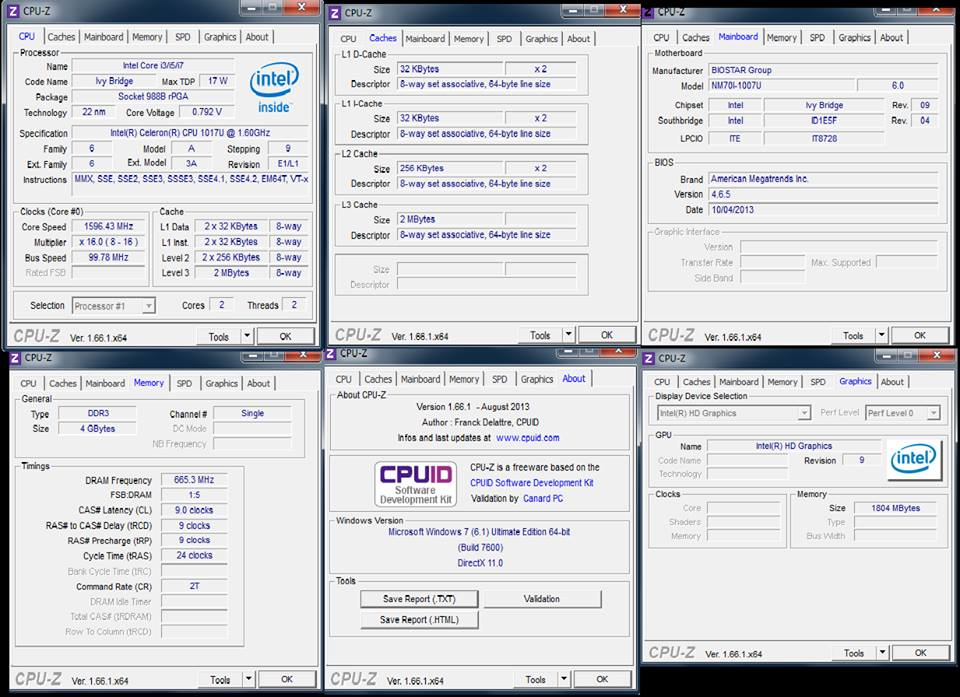
Task: Click OK in the CPU window
Action: (285, 336)
